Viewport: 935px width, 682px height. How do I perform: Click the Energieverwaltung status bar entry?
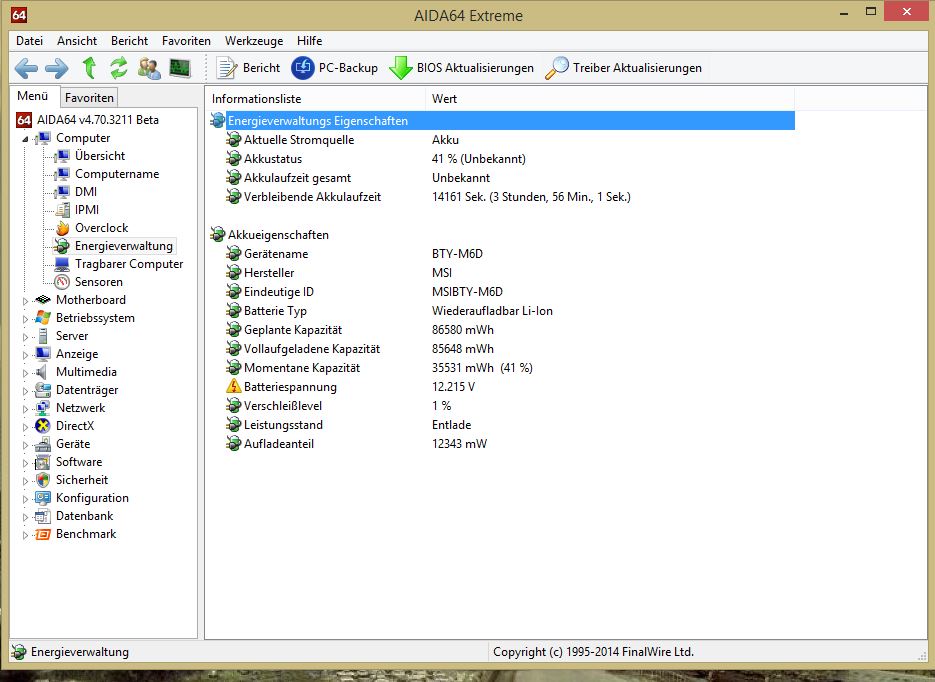pos(70,652)
